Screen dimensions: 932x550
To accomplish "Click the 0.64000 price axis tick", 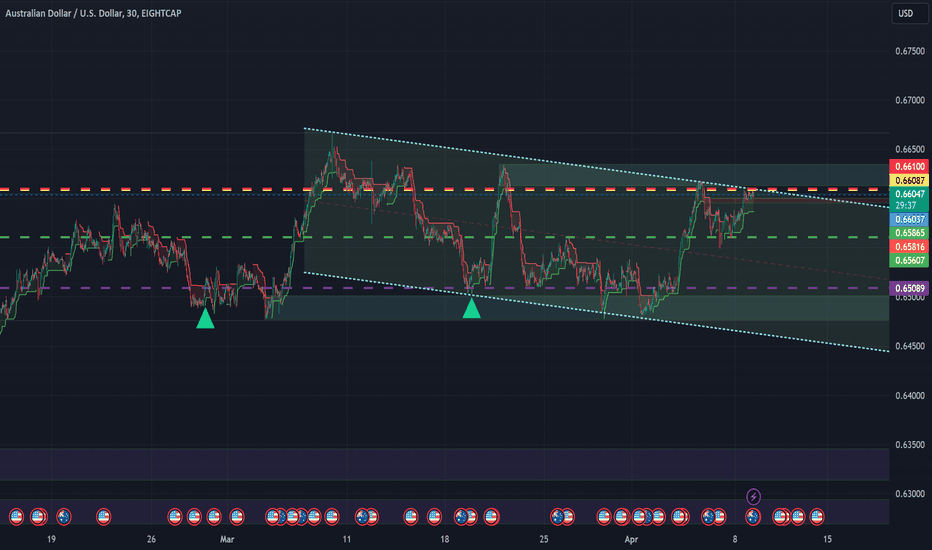I will [910, 395].
